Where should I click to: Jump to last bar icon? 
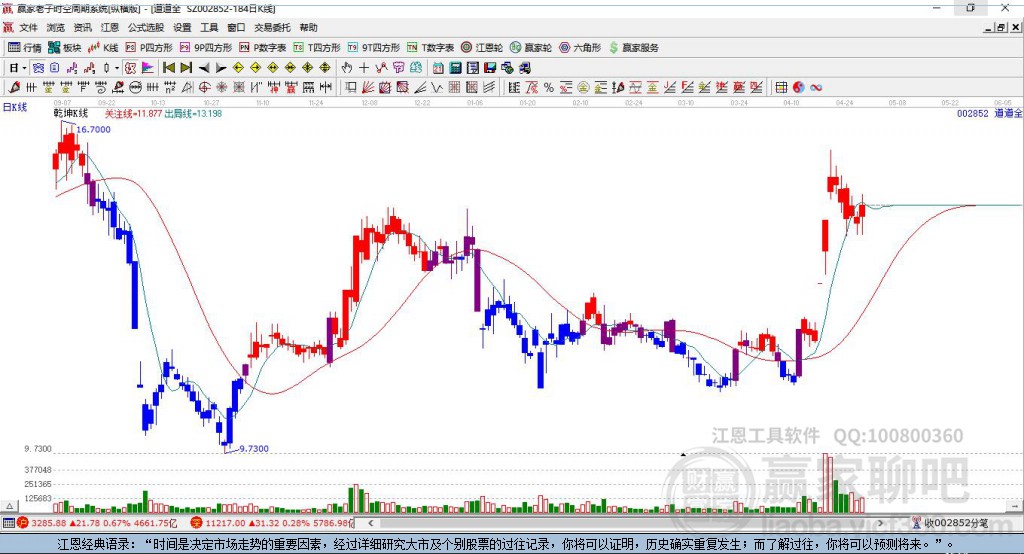(x=186, y=68)
